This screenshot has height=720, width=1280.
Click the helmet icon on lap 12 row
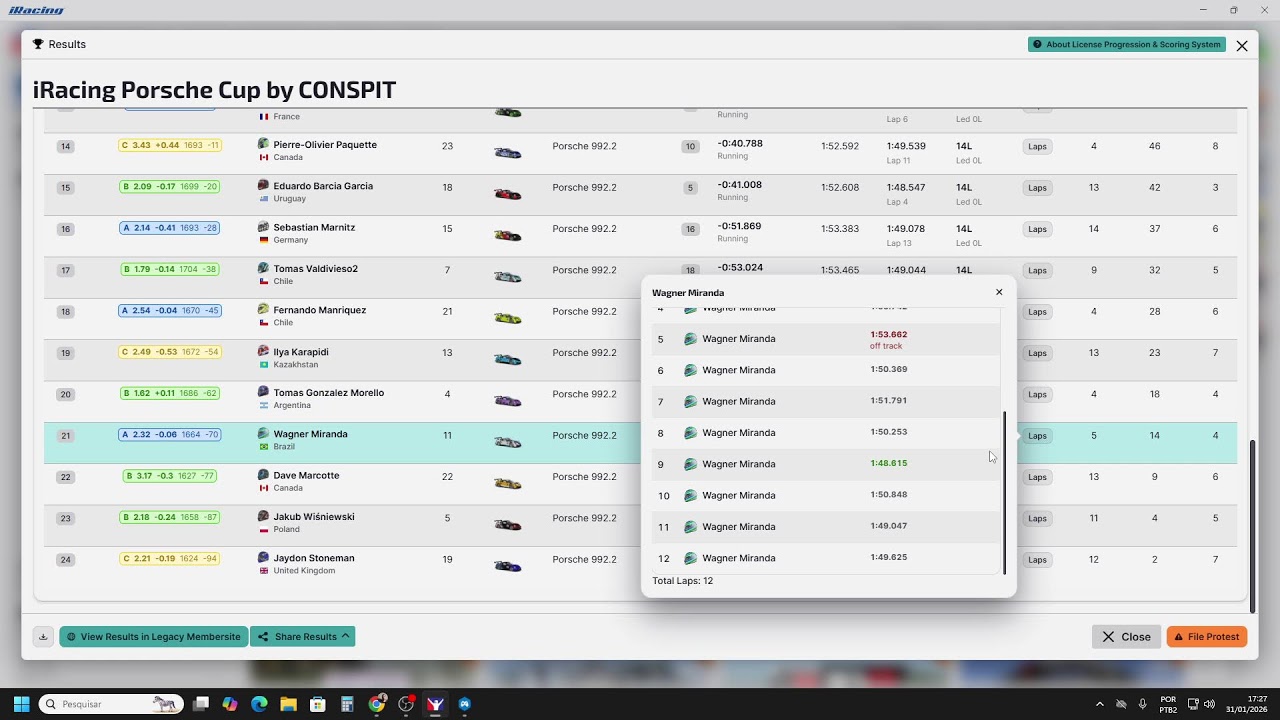[x=690, y=558]
